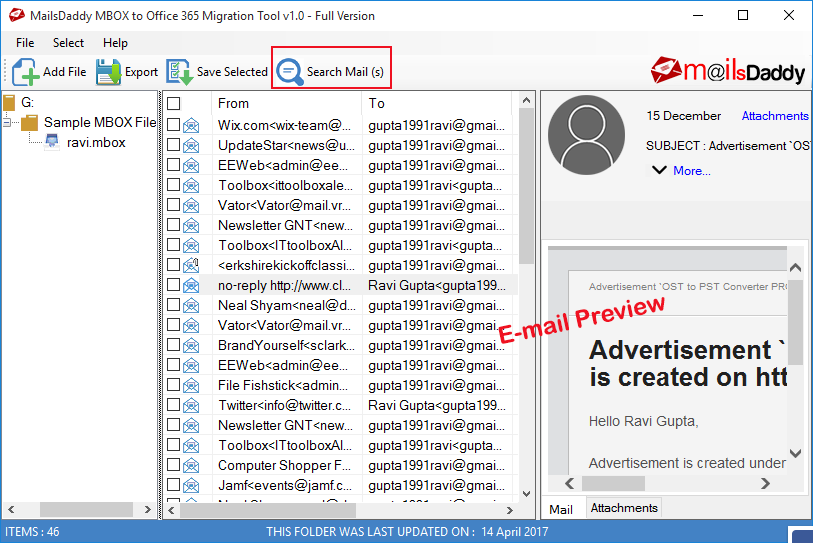Check the Twitter mail checkbox
Screen dimensions: 813x543
pos(174,405)
